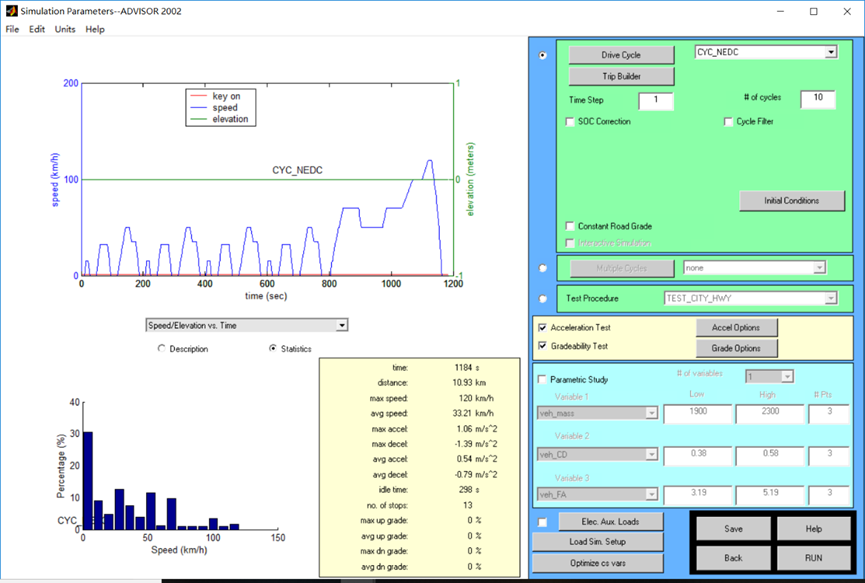Uncheck the Acceleration Test checkbox
This screenshot has width=865, height=583.
(x=543, y=328)
